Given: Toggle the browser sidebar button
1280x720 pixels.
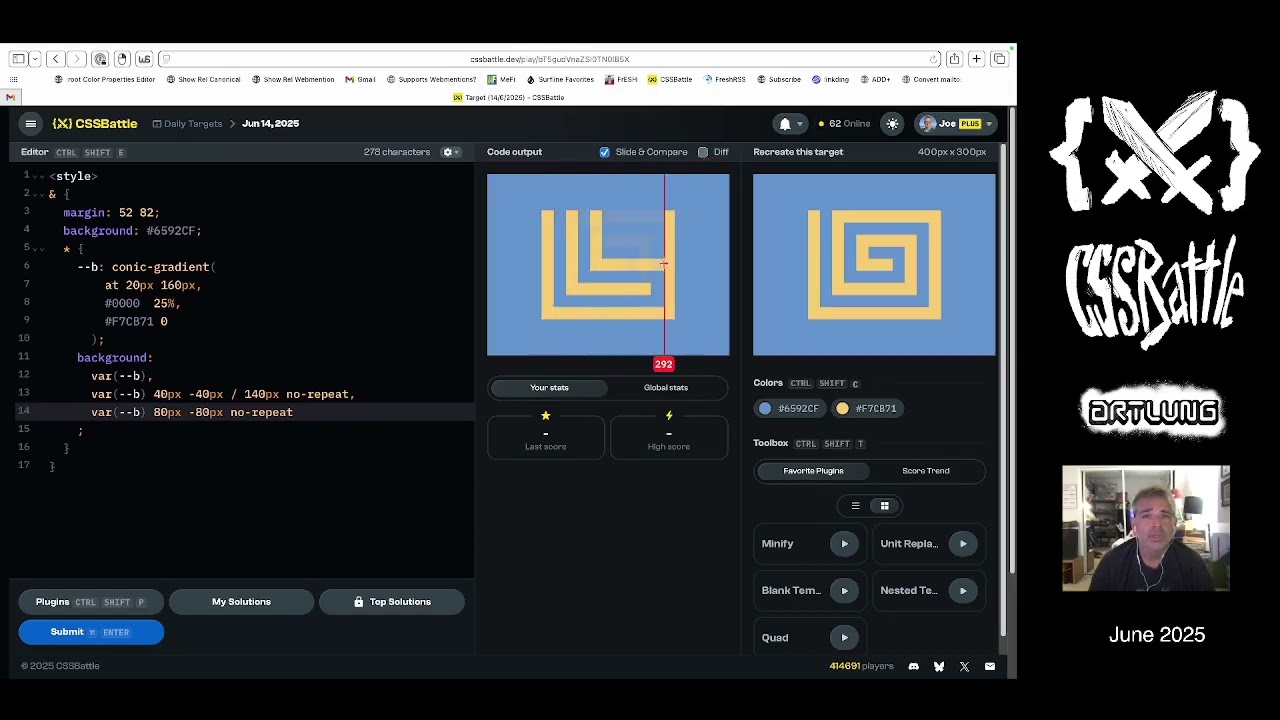Looking at the screenshot, I should click(19, 59).
